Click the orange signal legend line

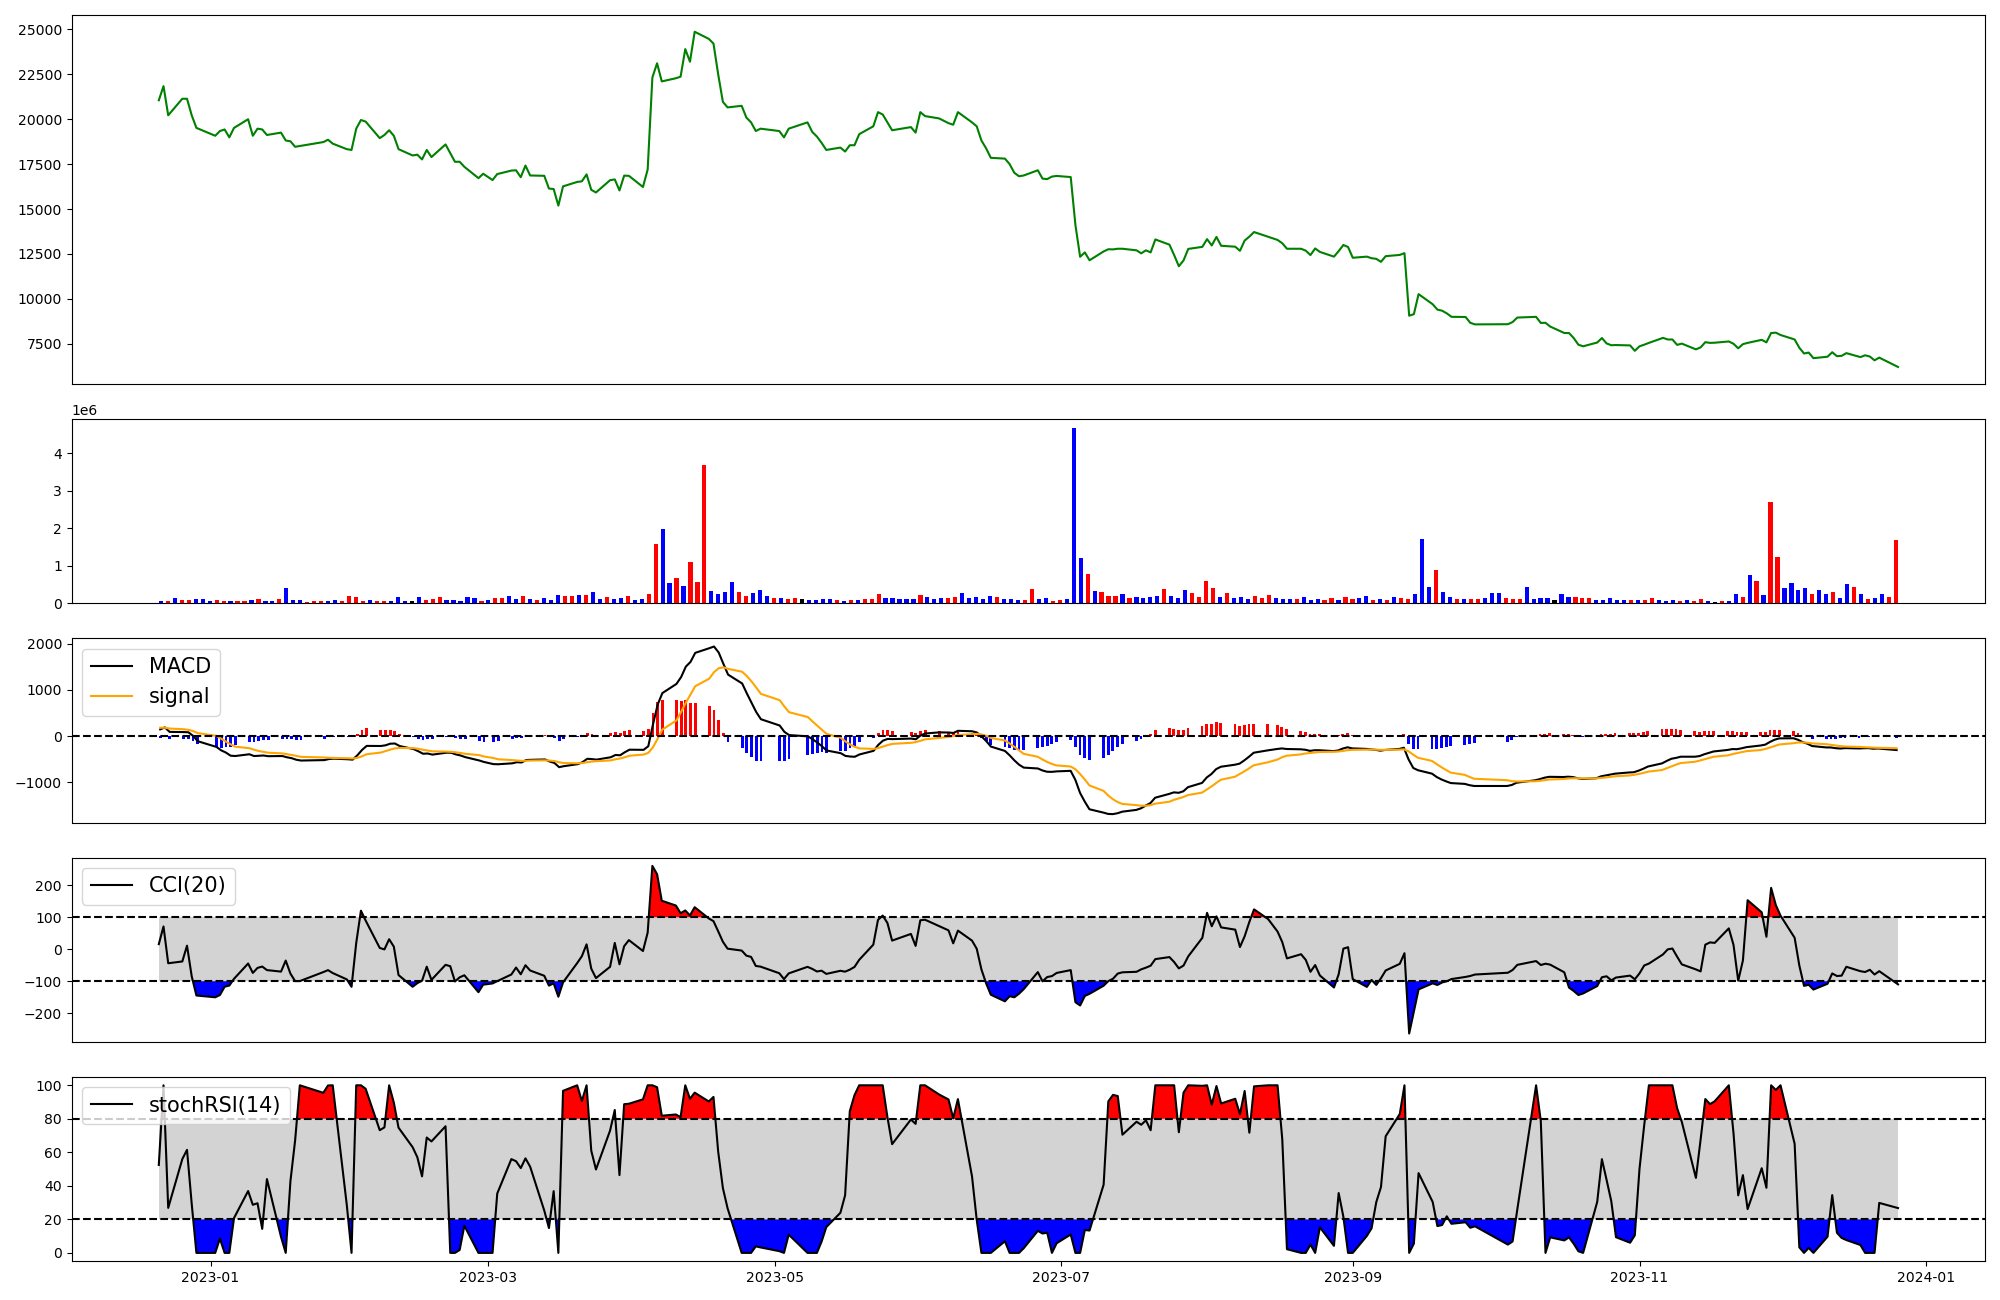[x=111, y=696]
